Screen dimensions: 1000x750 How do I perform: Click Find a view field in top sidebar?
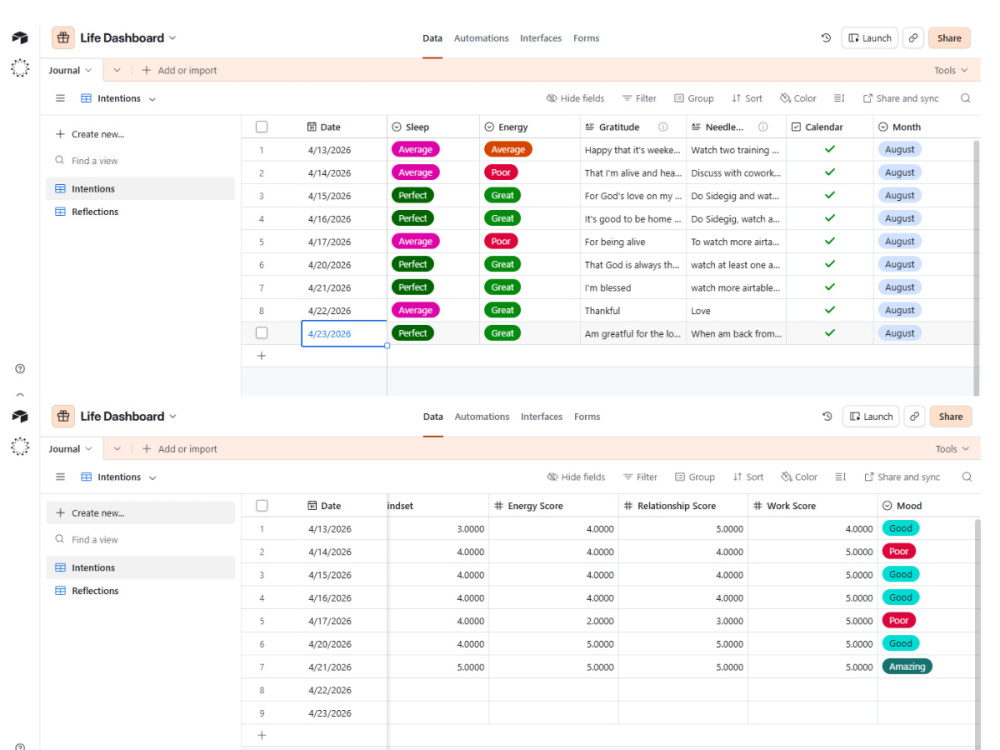pyautogui.click(x=140, y=161)
